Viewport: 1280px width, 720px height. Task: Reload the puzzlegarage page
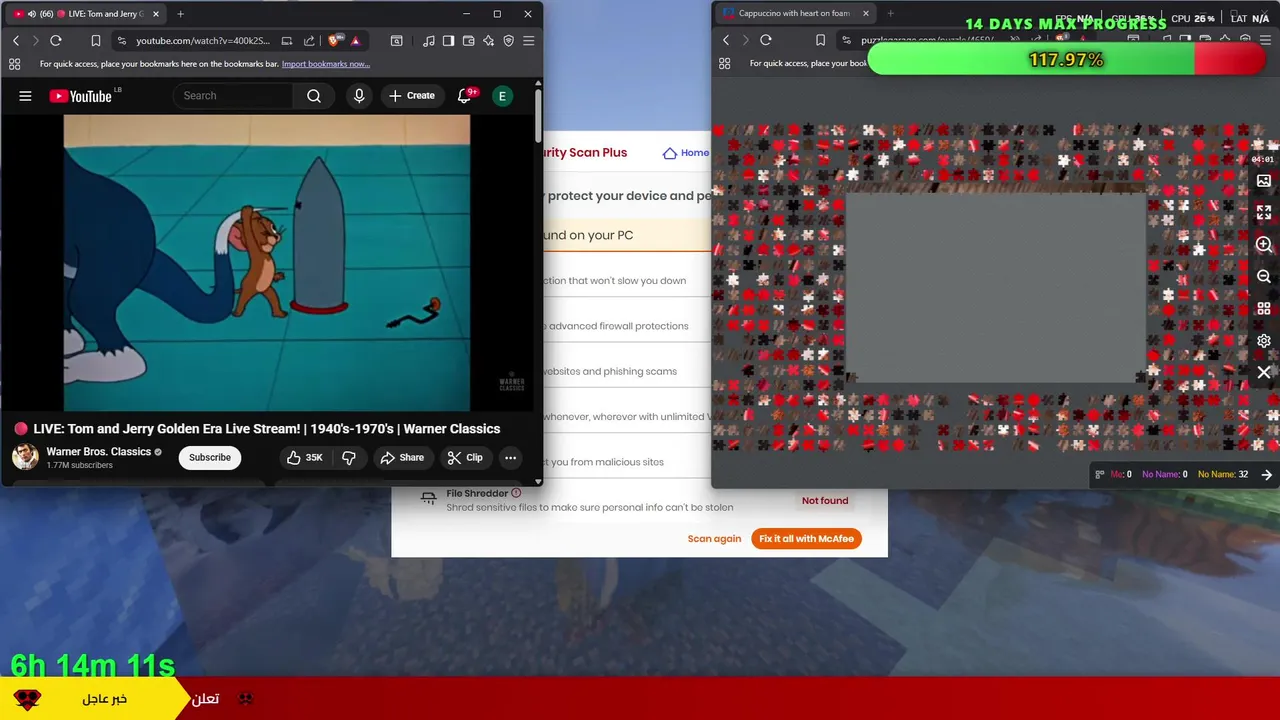766,40
